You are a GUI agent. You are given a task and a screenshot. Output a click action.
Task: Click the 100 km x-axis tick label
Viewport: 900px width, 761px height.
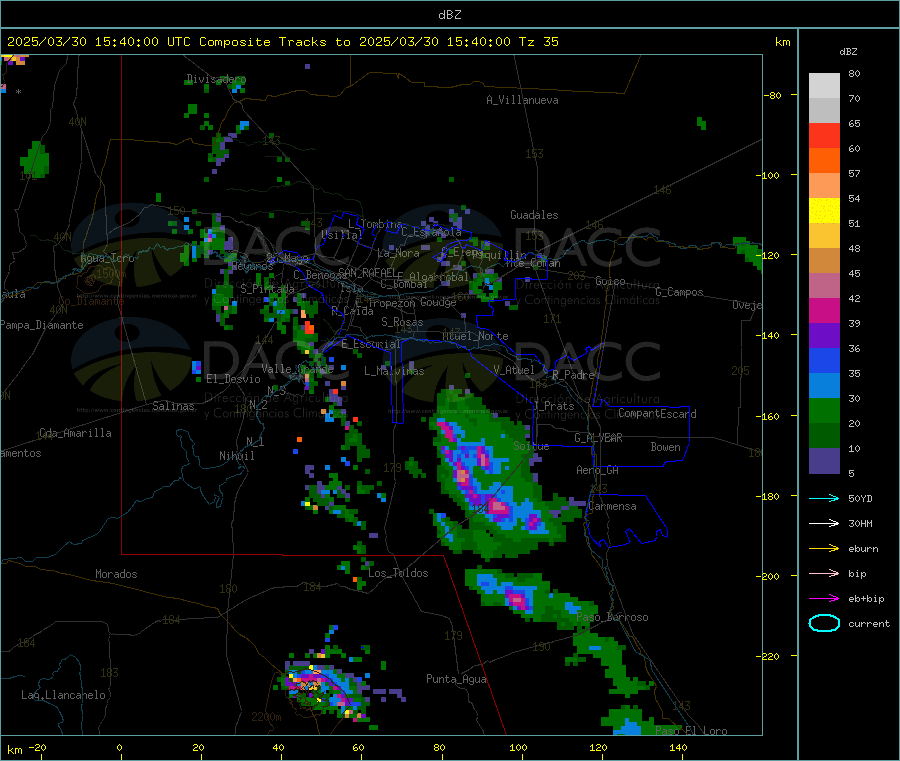pyautogui.click(x=518, y=747)
